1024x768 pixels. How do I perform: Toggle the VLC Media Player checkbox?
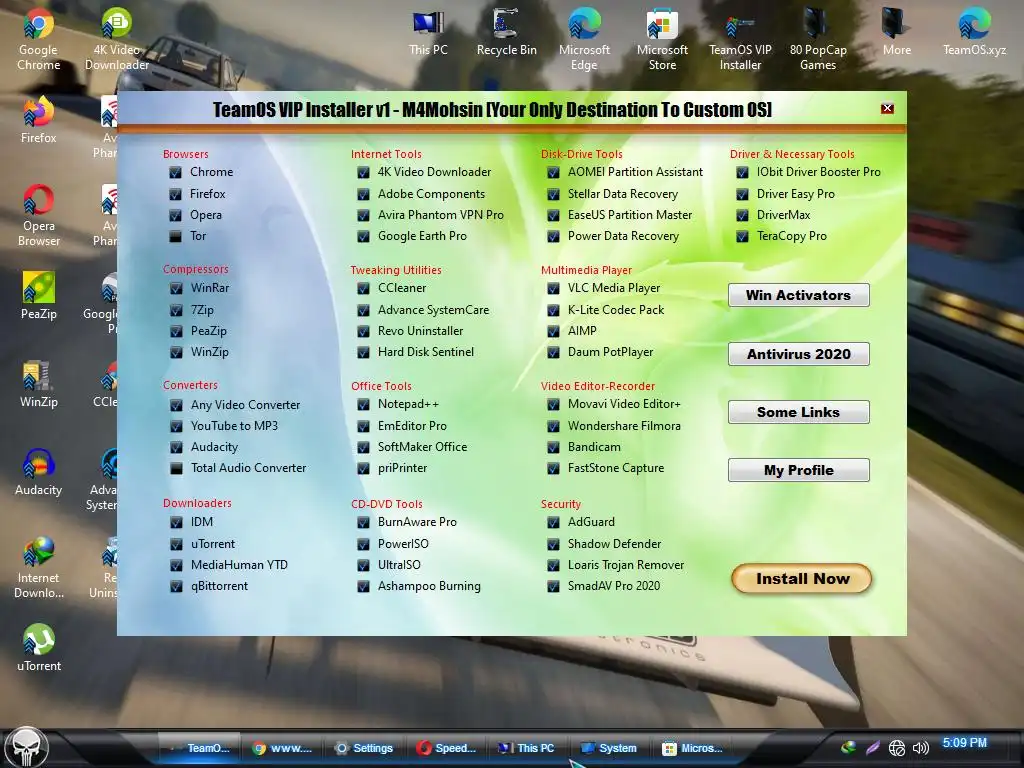[553, 288]
